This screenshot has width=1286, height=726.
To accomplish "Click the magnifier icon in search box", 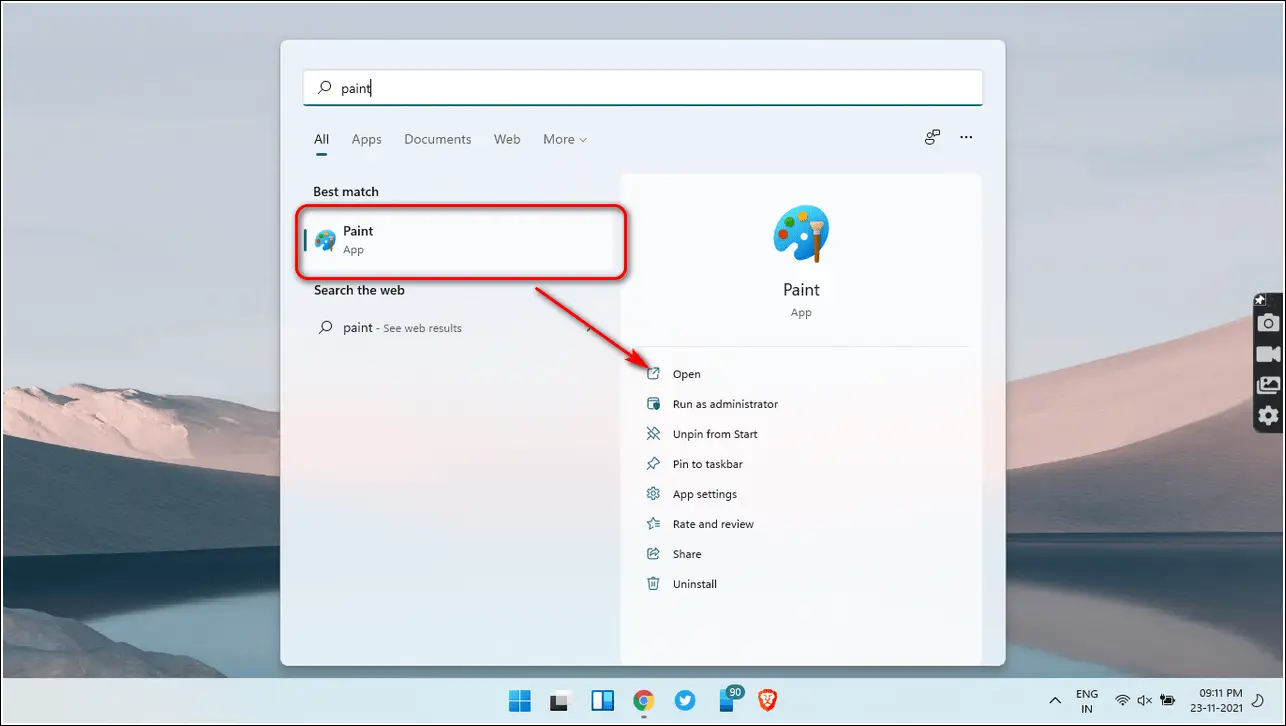I will [x=324, y=88].
